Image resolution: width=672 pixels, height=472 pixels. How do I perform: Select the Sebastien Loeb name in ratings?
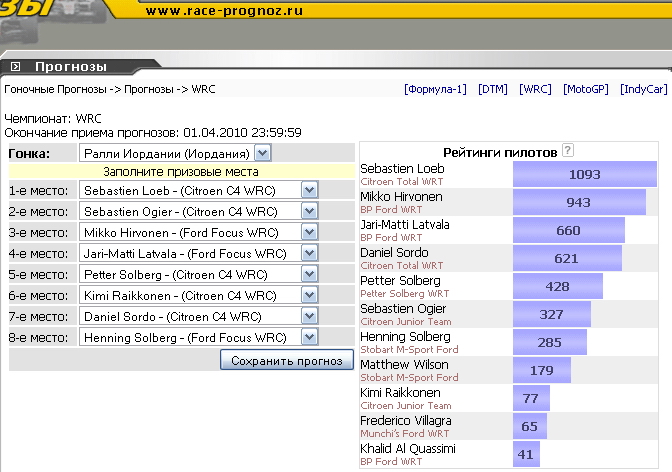point(402,168)
